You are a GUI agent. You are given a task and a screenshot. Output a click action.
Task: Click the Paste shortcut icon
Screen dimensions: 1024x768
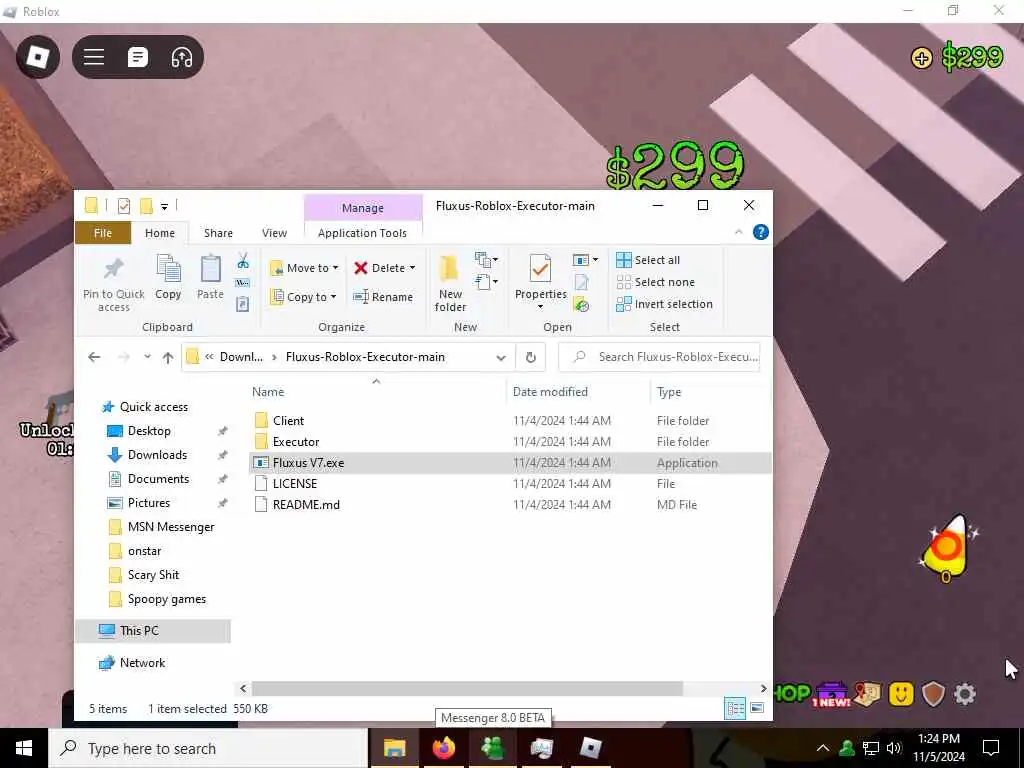pyautogui.click(x=242, y=304)
